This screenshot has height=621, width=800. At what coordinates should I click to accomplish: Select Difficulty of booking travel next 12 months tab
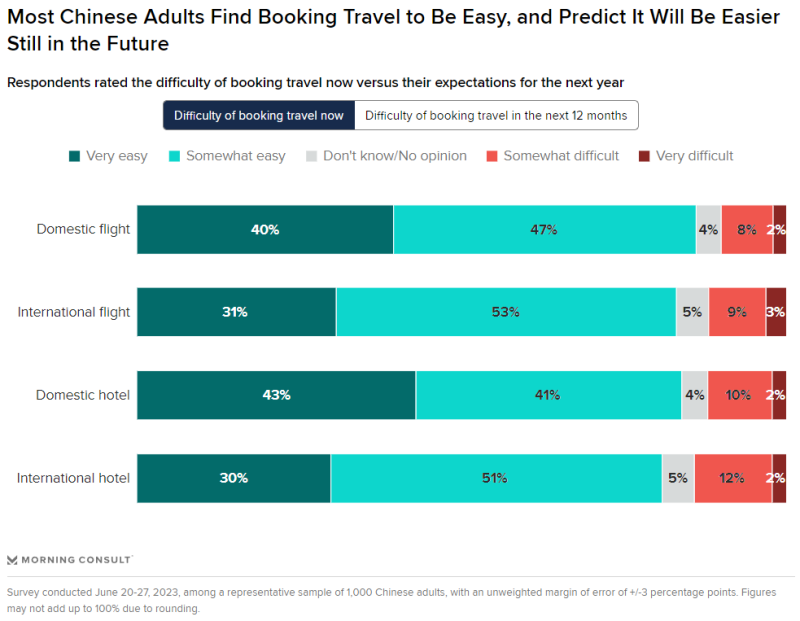coord(496,116)
